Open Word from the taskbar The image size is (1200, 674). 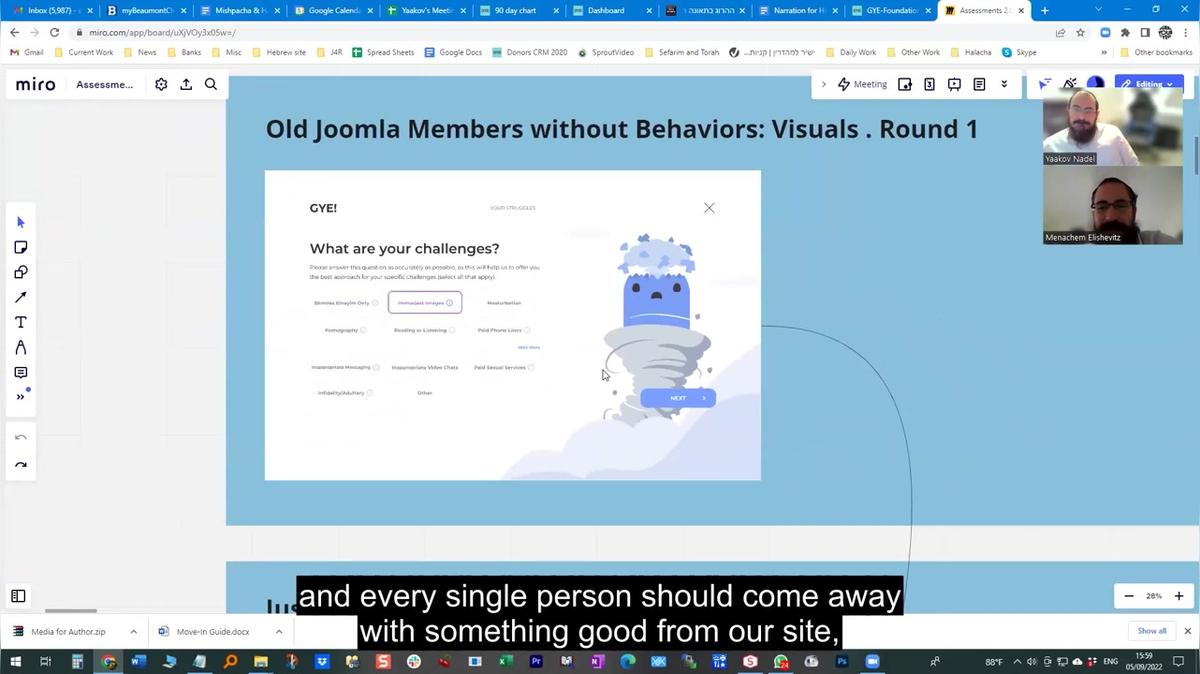click(138, 661)
